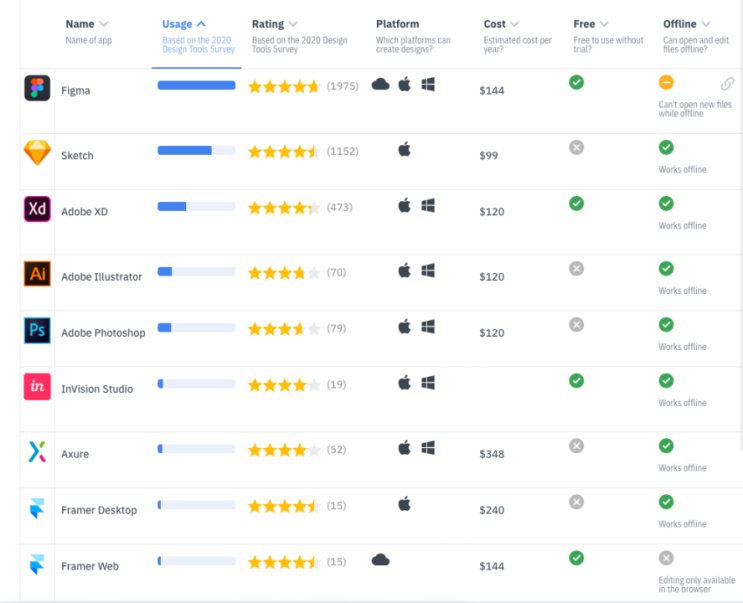Click the Adobe XD usage bar
This screenshot has height=603, width=743.
coord(196,207)
